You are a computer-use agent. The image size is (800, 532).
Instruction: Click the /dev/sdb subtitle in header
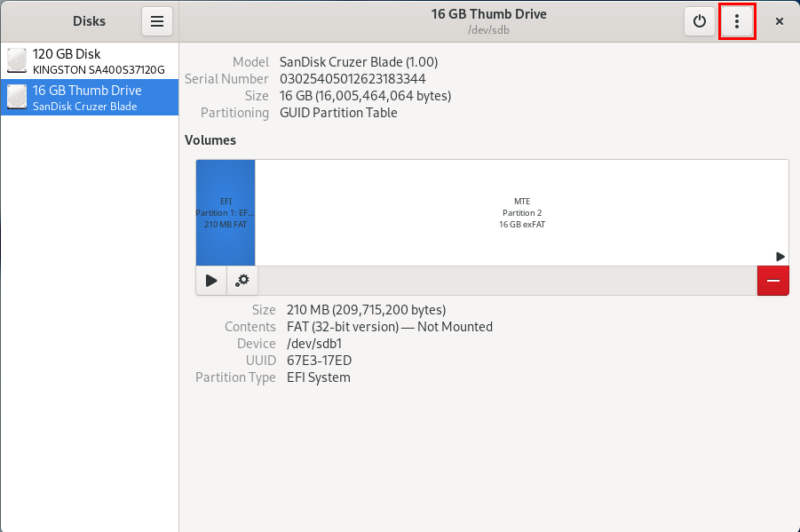pos(489,30)
